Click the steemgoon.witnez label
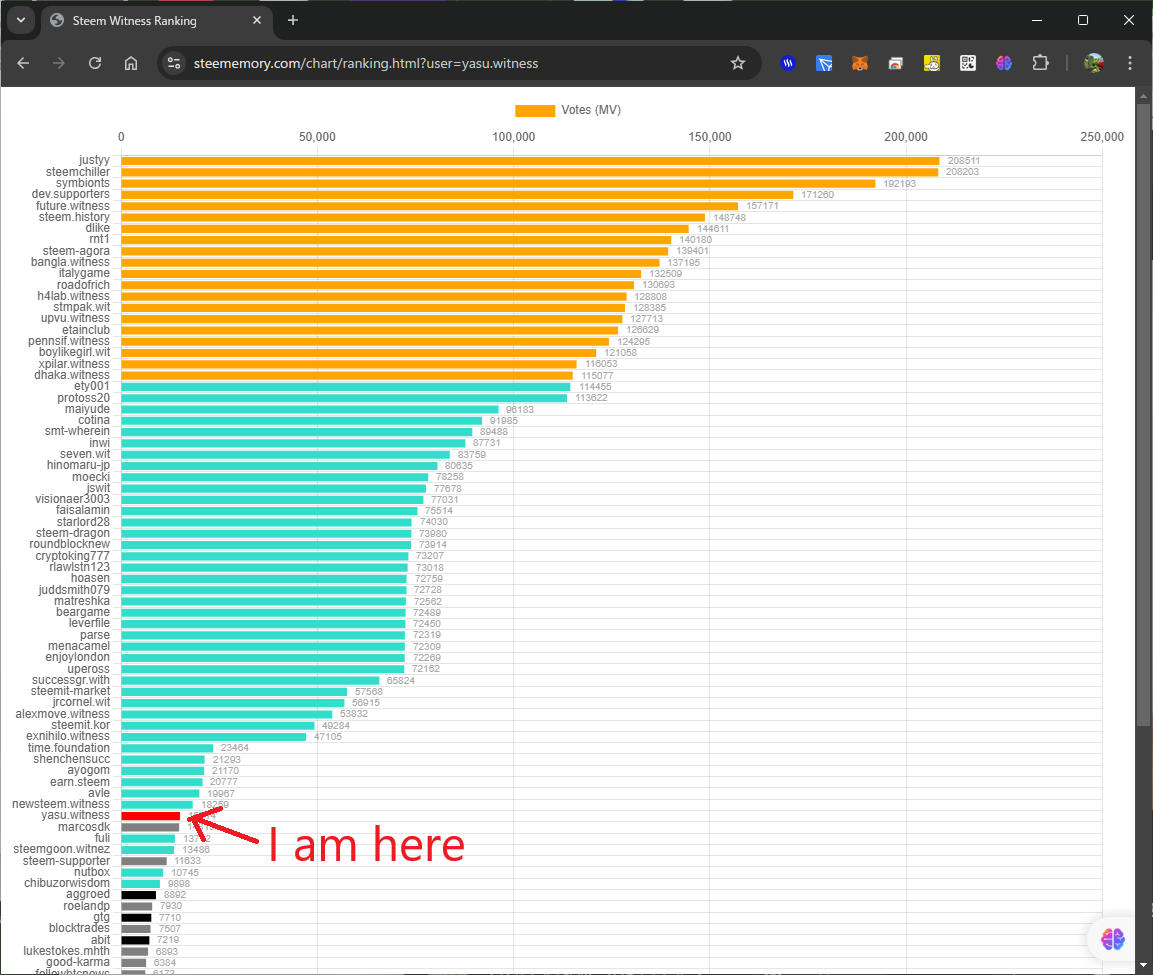This screenshot has width=1153, height=975. (61, 849)
